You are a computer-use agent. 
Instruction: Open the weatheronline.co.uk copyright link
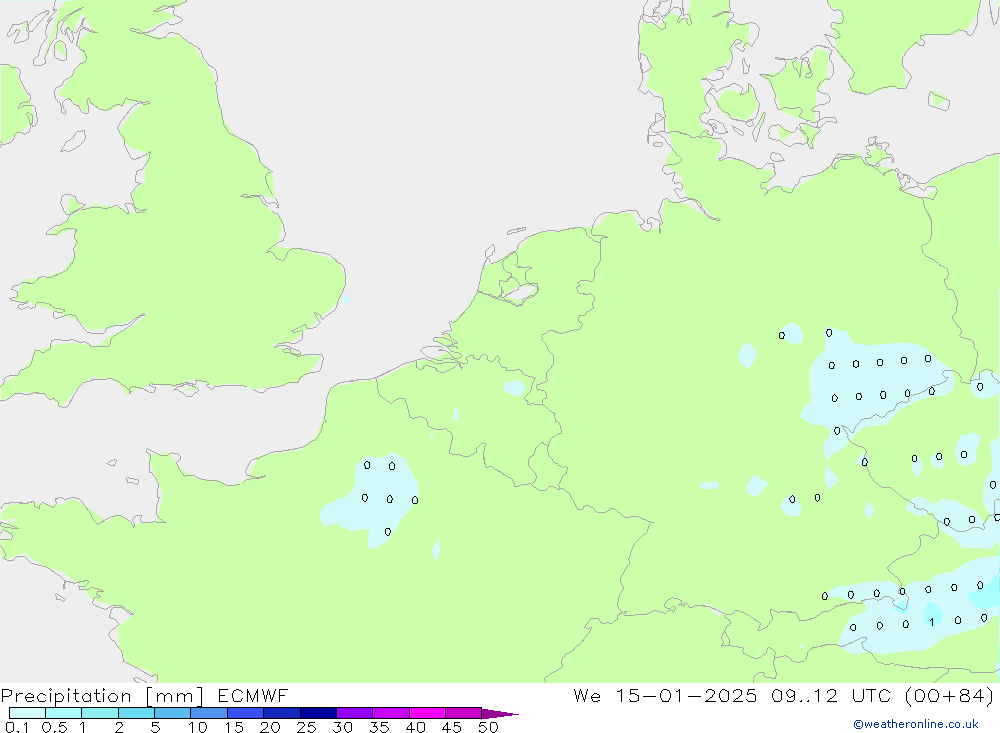tap(916, 724)
